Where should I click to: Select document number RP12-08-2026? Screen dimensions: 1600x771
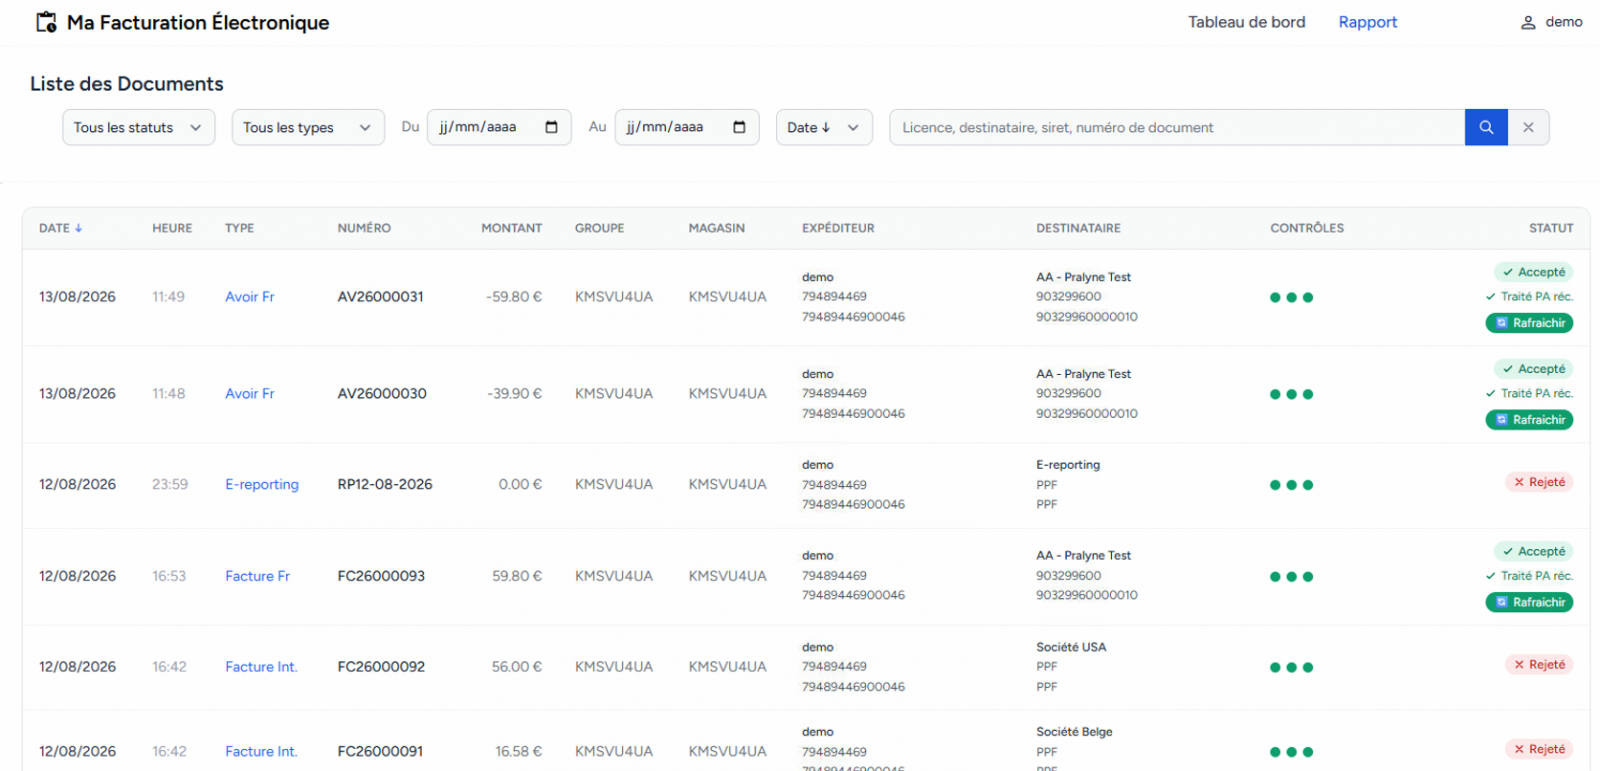tap(385, 485)
